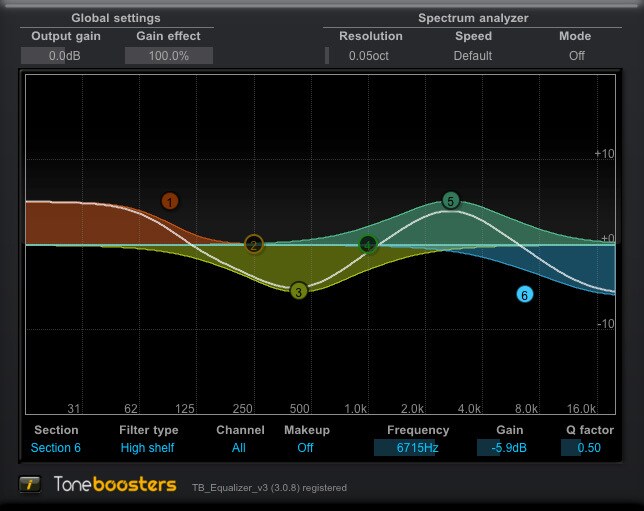Change the Resolution 0.05oct value
Image resolution: width=644 pixels, height=511 pixels.
tap(368, 55)
